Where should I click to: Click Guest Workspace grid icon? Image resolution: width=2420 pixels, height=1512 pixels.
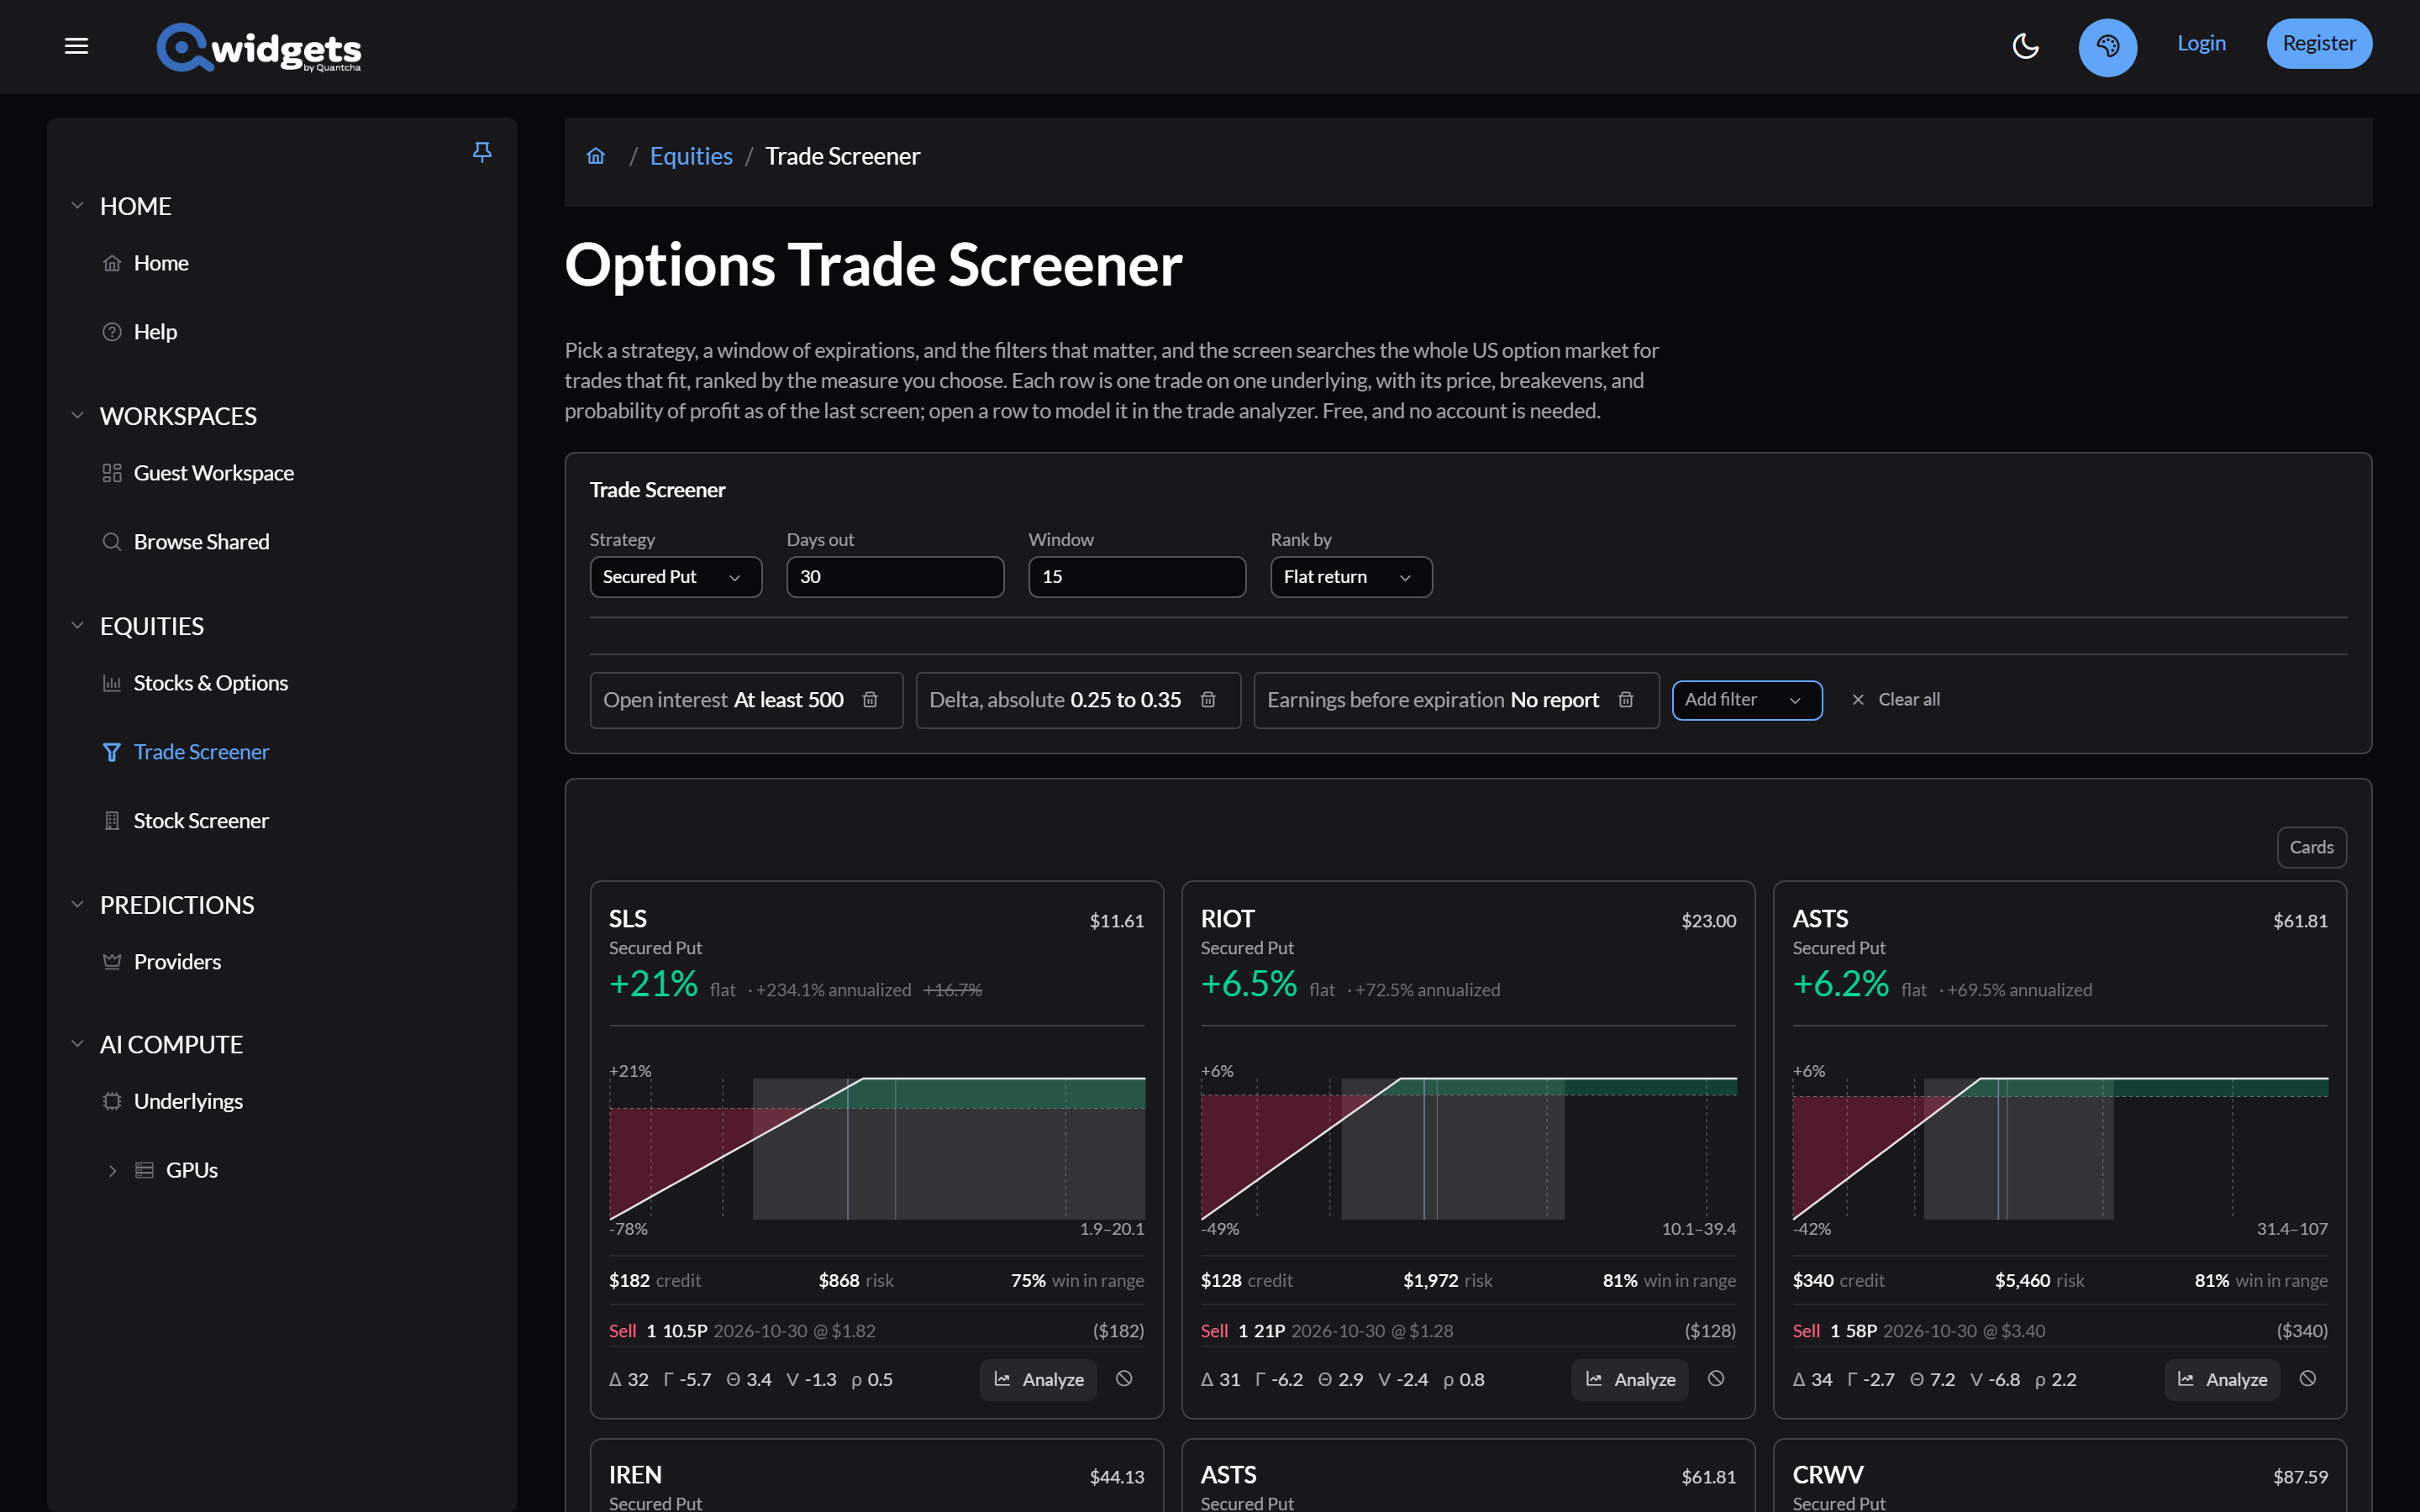(112, 473)
